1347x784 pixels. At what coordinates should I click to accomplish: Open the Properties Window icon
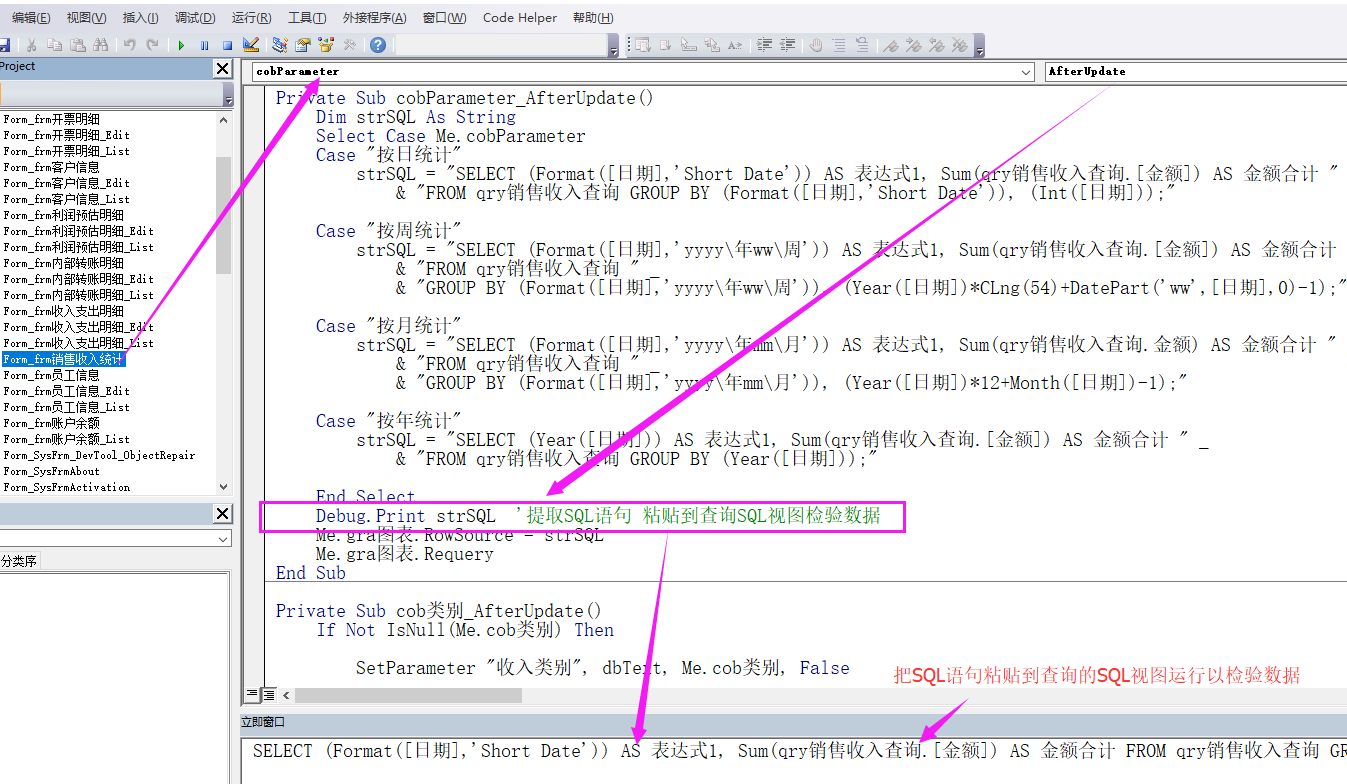303,45
